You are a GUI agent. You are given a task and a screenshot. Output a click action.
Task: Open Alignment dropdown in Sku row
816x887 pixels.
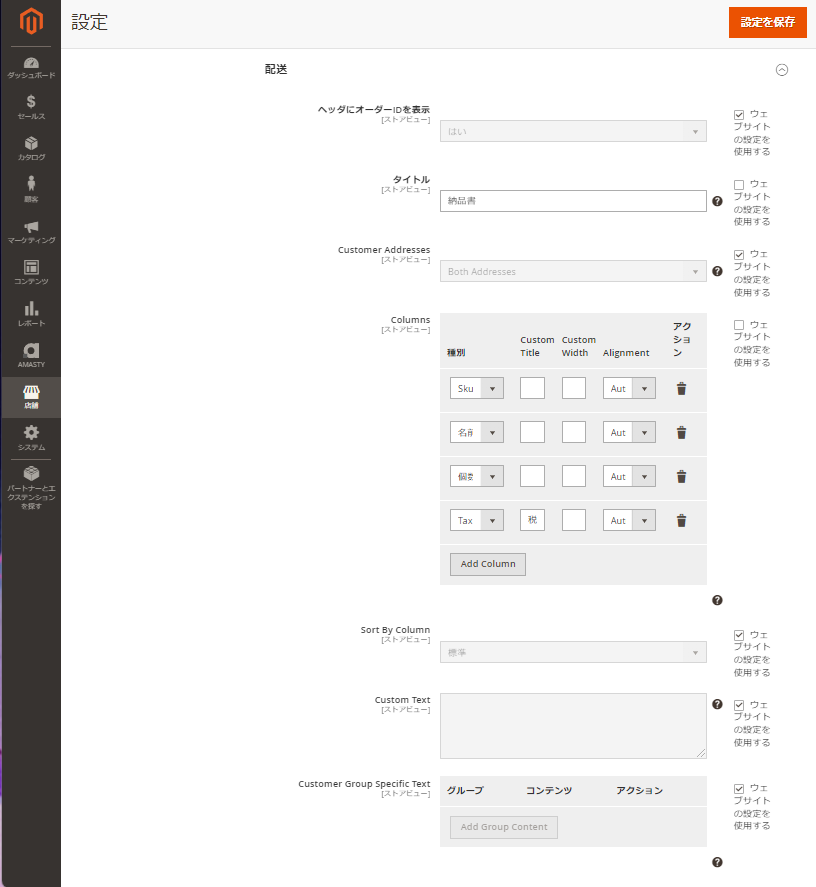click(x=629, y=389)
